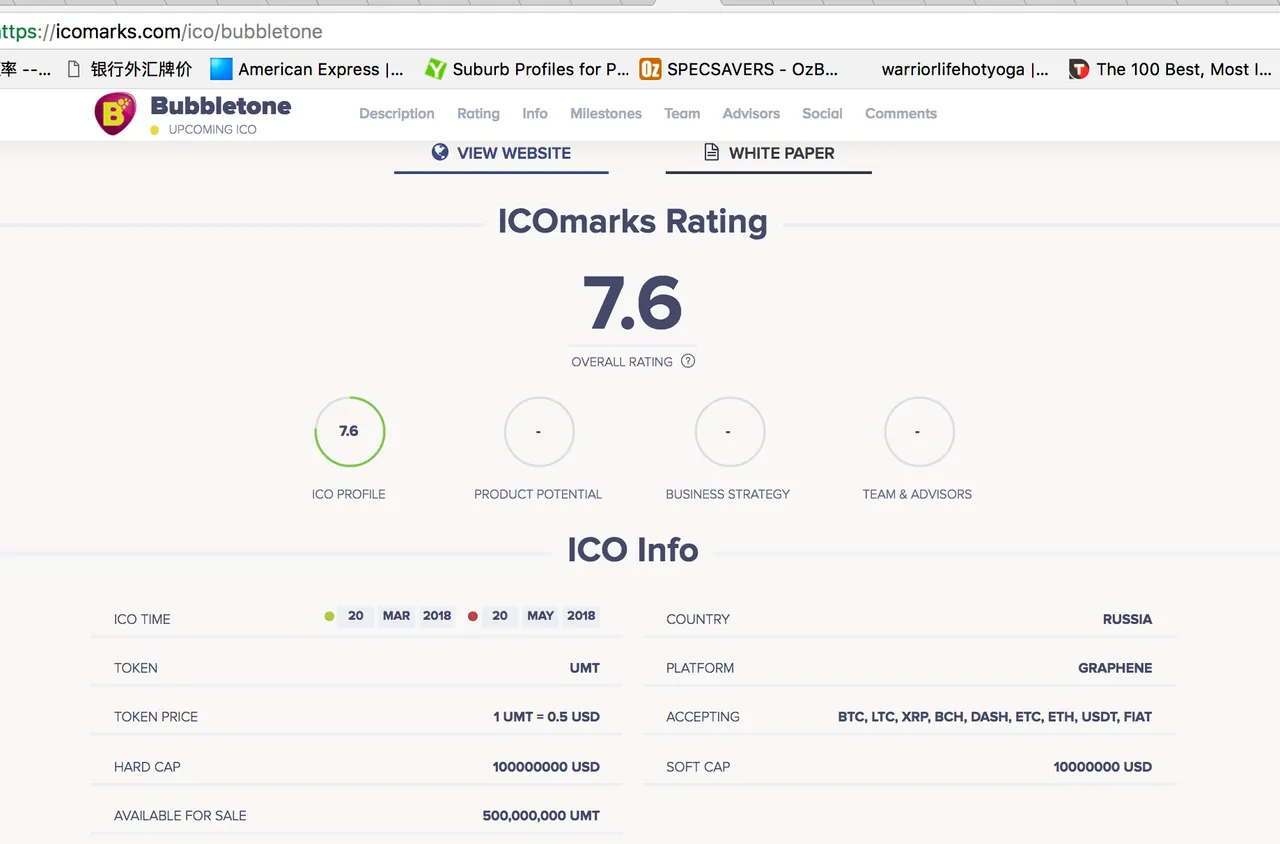Go to the Comments section
This screenshot has height=844, width=1280.
tap(901, 113)
